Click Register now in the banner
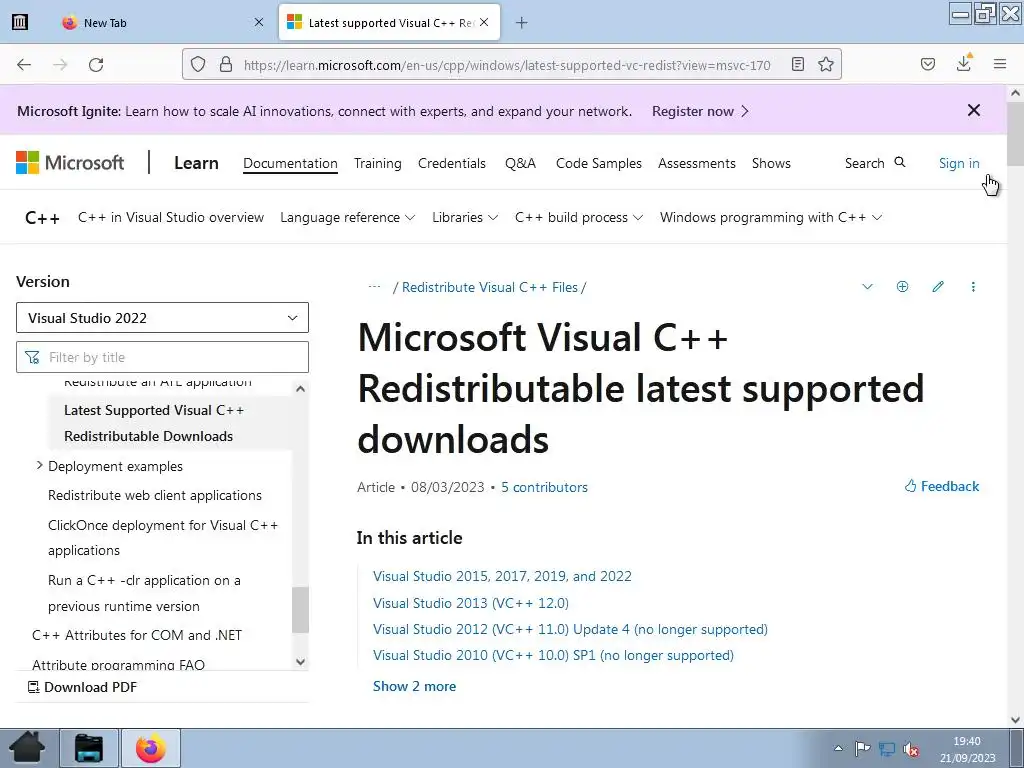Image resolution: width=1024 pixels, height=768 pixels. point(700,111)
